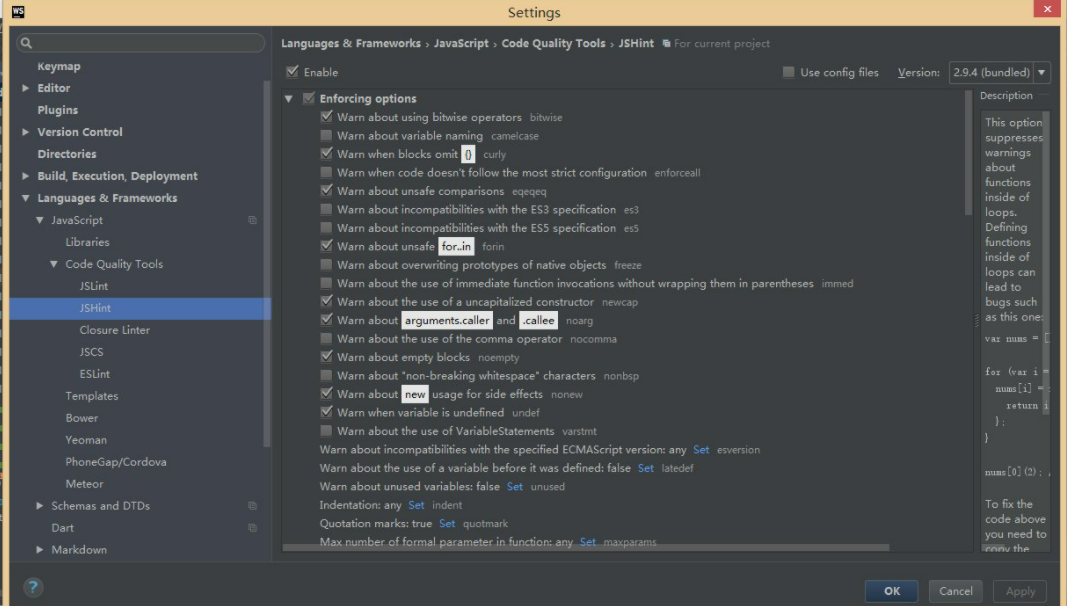This screenshot has height=606, width=1067.
Task: Click the options list vertical scrollbar
Action: 968,154
